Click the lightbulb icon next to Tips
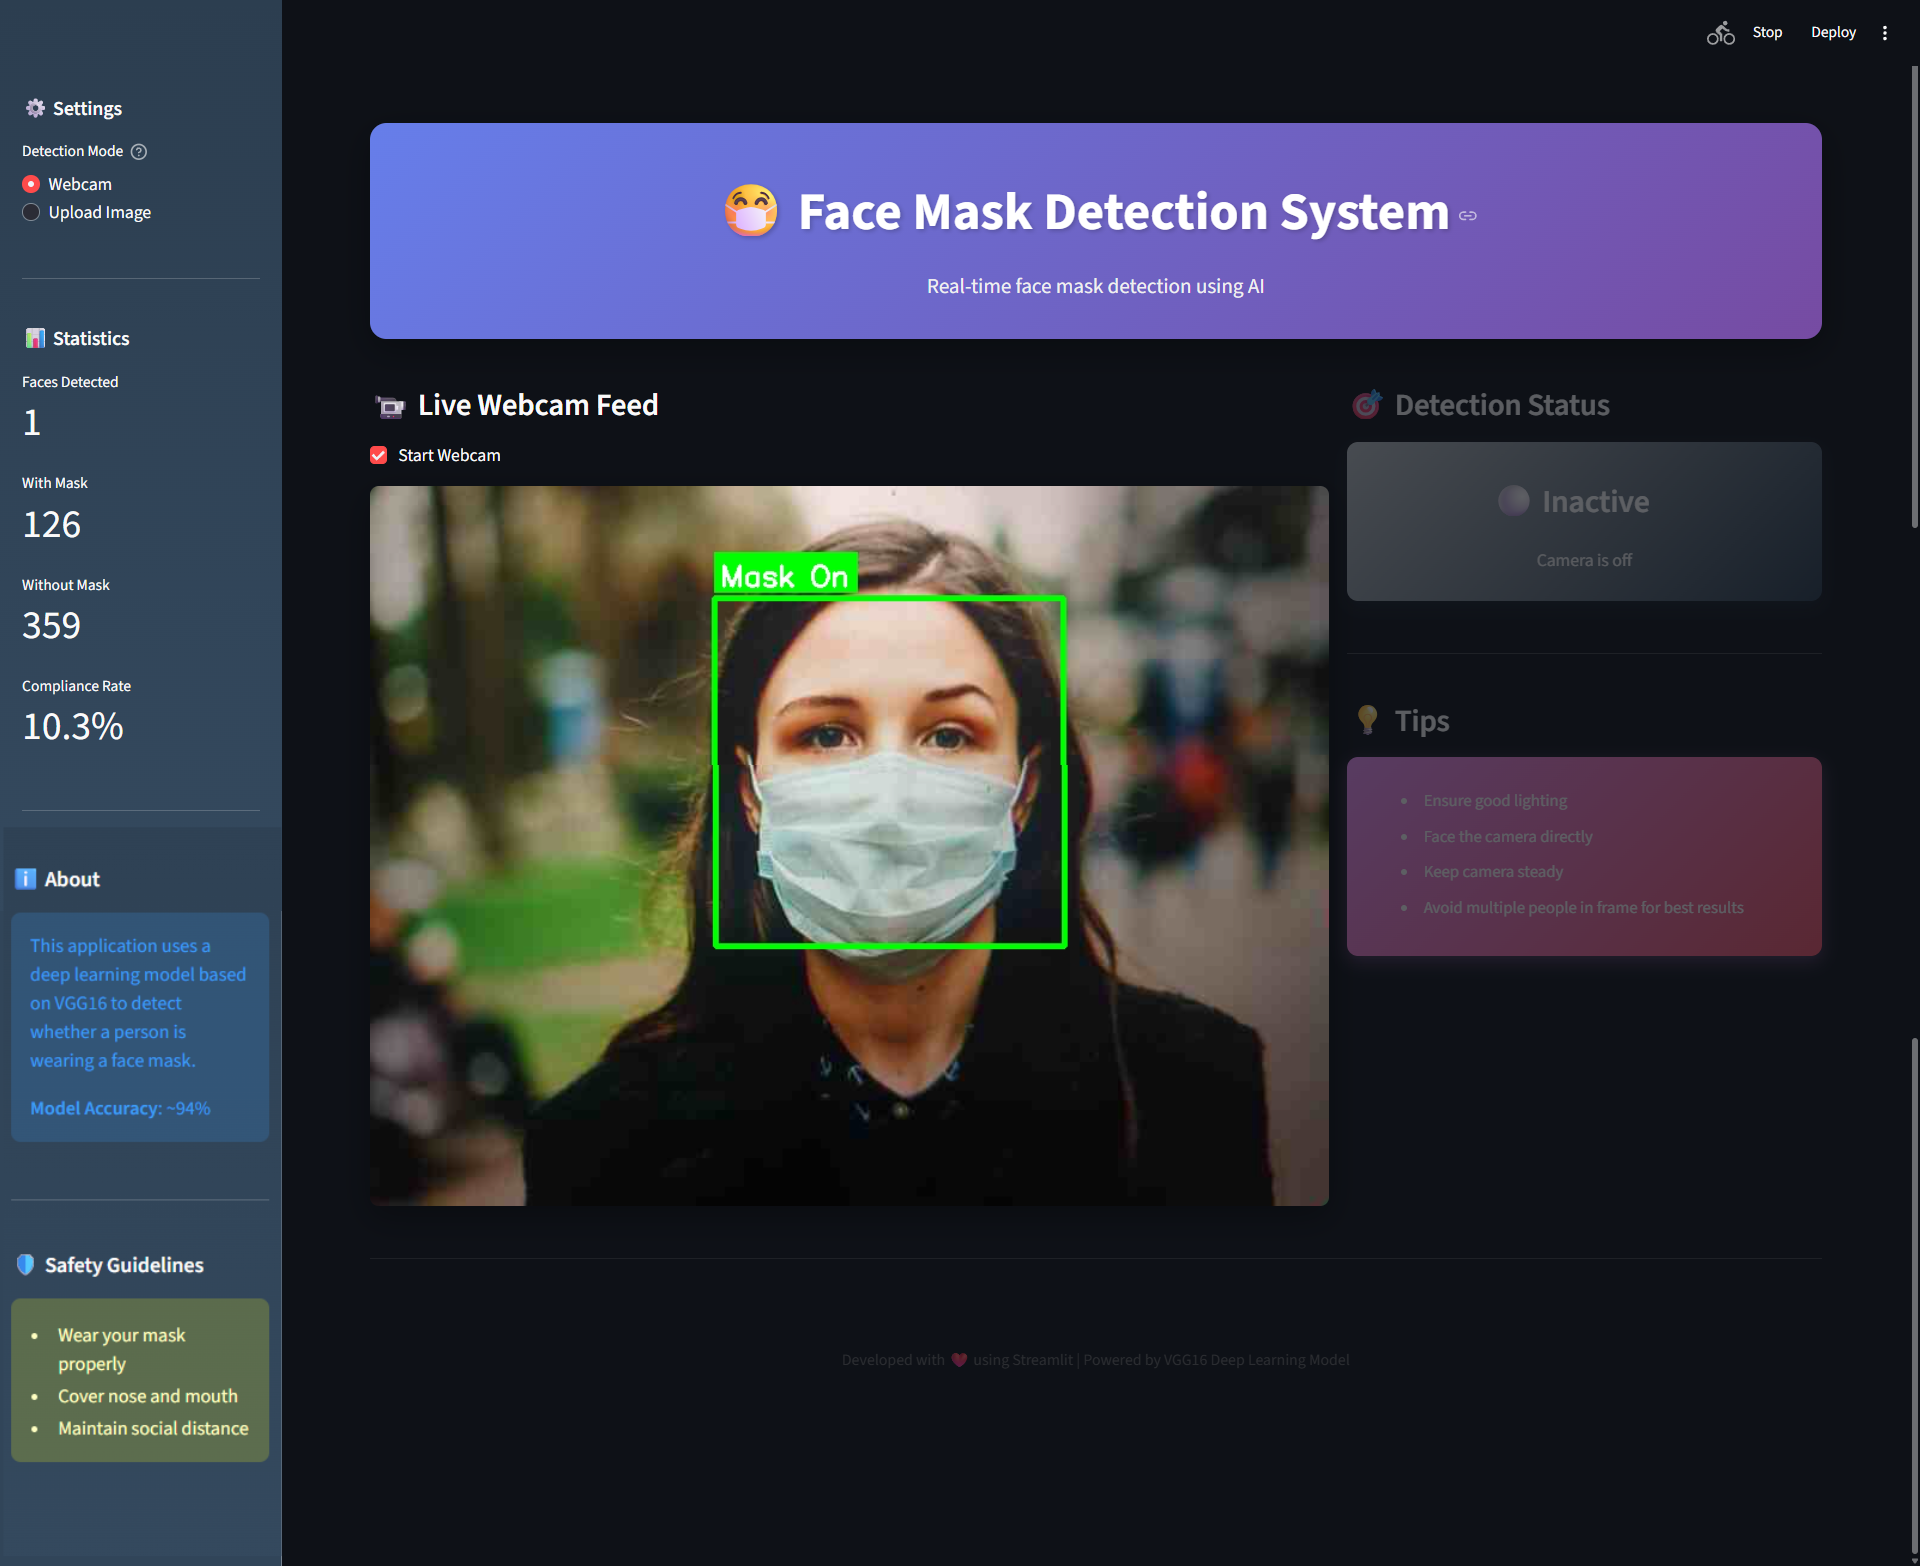 point(1367,720)
